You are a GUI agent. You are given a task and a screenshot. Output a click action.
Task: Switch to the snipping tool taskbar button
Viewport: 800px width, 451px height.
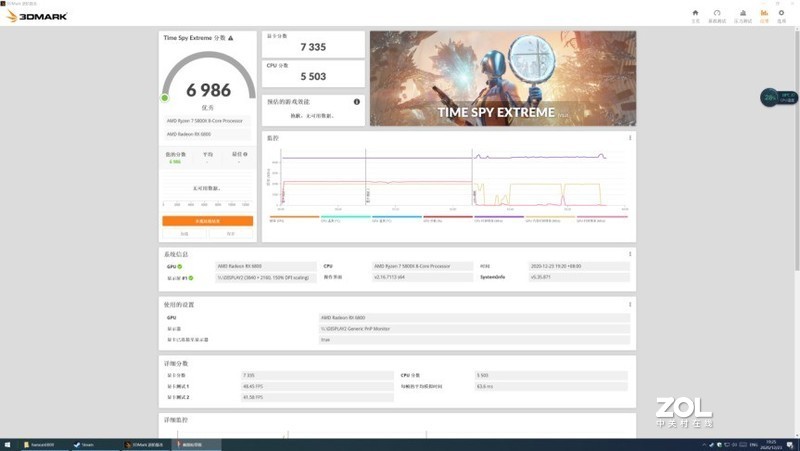196,445
